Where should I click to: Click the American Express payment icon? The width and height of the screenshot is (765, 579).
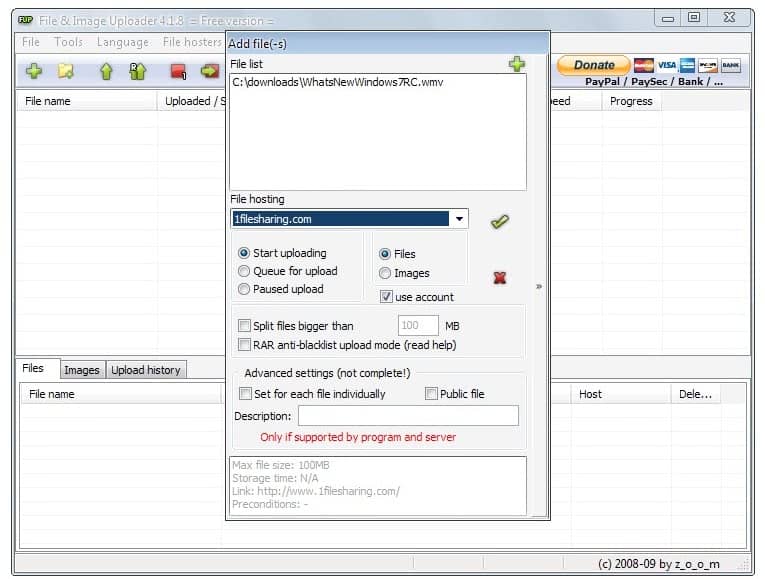687,65
